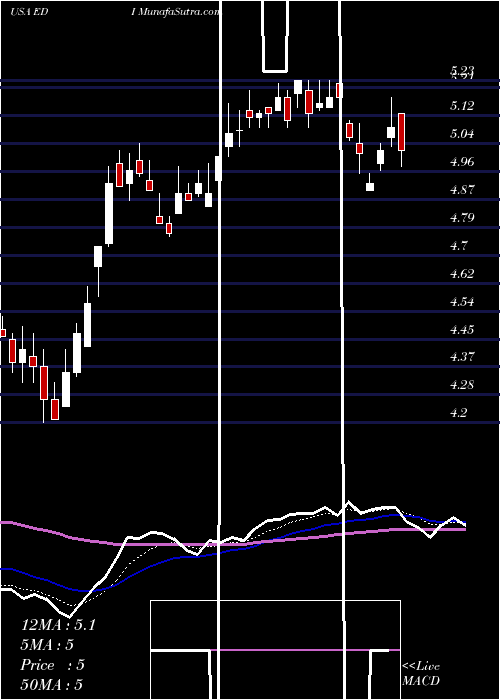500x700 pixels.
Task: Click the '5MA : 5' readout
Action: (x=47, y=645)
